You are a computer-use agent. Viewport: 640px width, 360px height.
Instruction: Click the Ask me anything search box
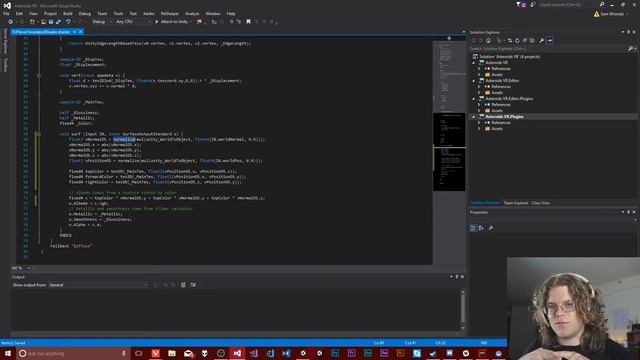pyautogui.click(x=72, y=353)
